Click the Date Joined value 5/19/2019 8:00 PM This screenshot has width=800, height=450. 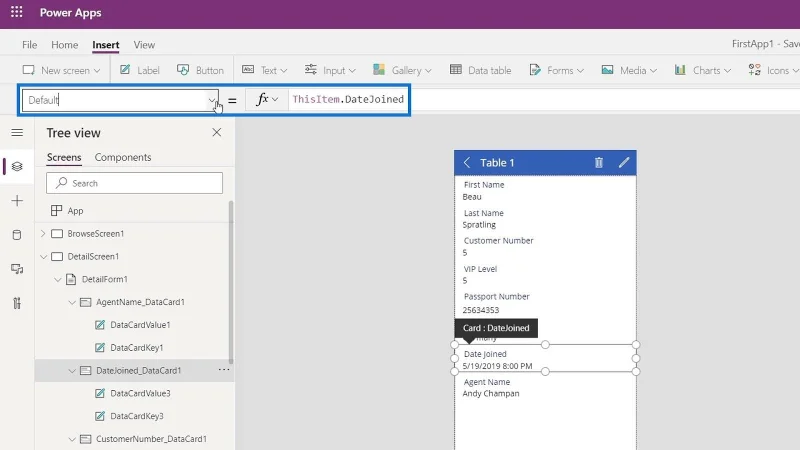pos(497,366)
